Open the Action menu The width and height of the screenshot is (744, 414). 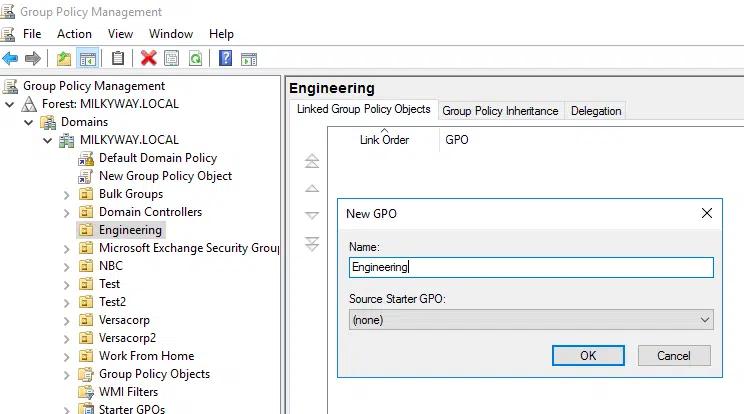pos(74,34)
